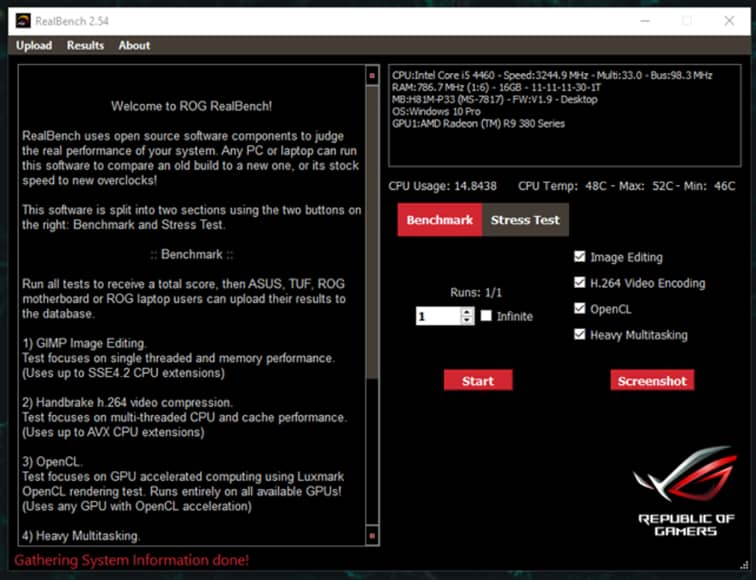Click 'Gathering System Information done!' status
The image size is (756, 580).
[131, 560]
